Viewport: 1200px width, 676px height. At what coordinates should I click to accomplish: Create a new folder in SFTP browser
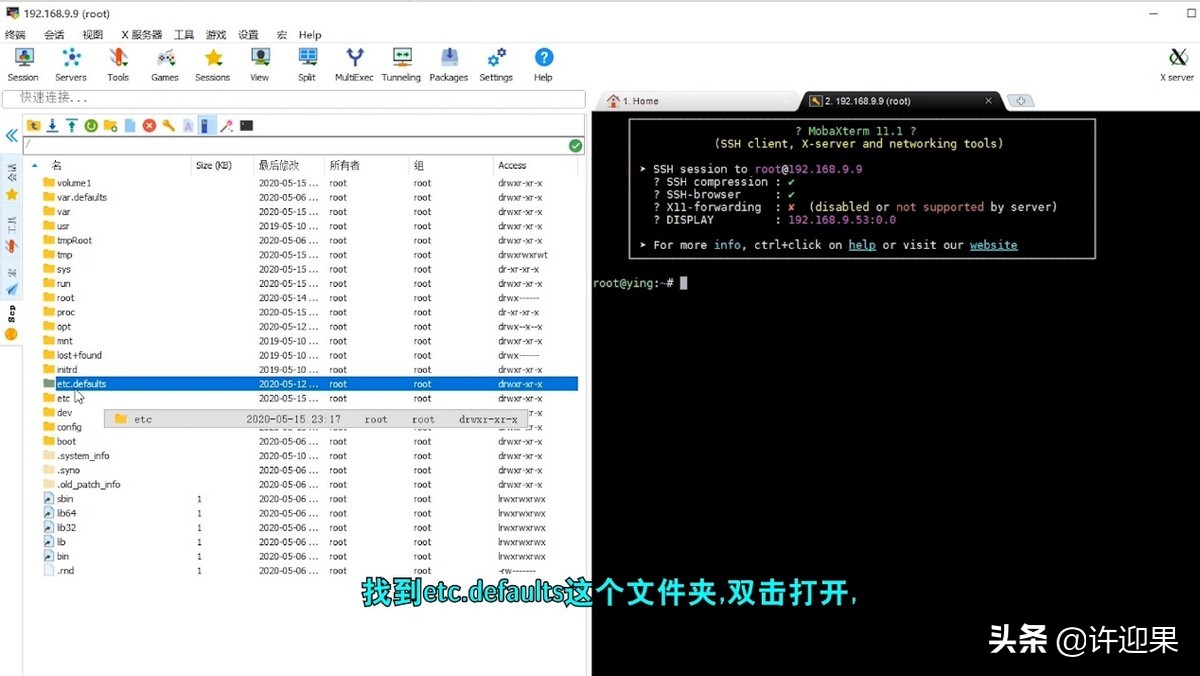[111, 126]
